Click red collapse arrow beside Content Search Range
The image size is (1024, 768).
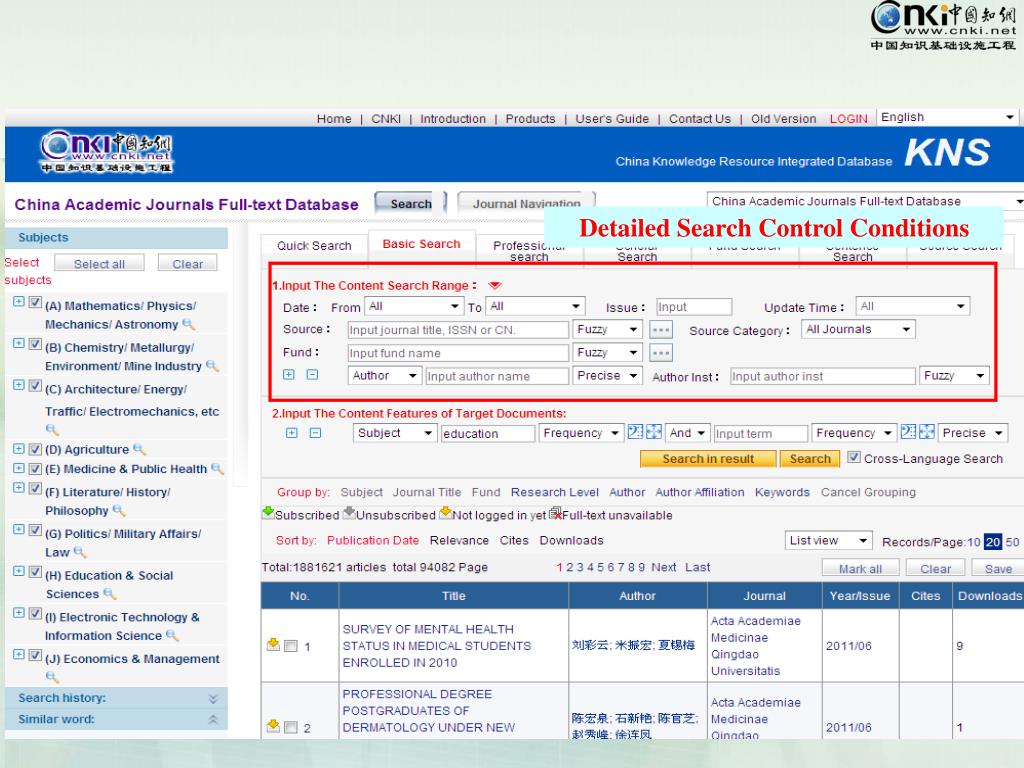pos(494,285)
